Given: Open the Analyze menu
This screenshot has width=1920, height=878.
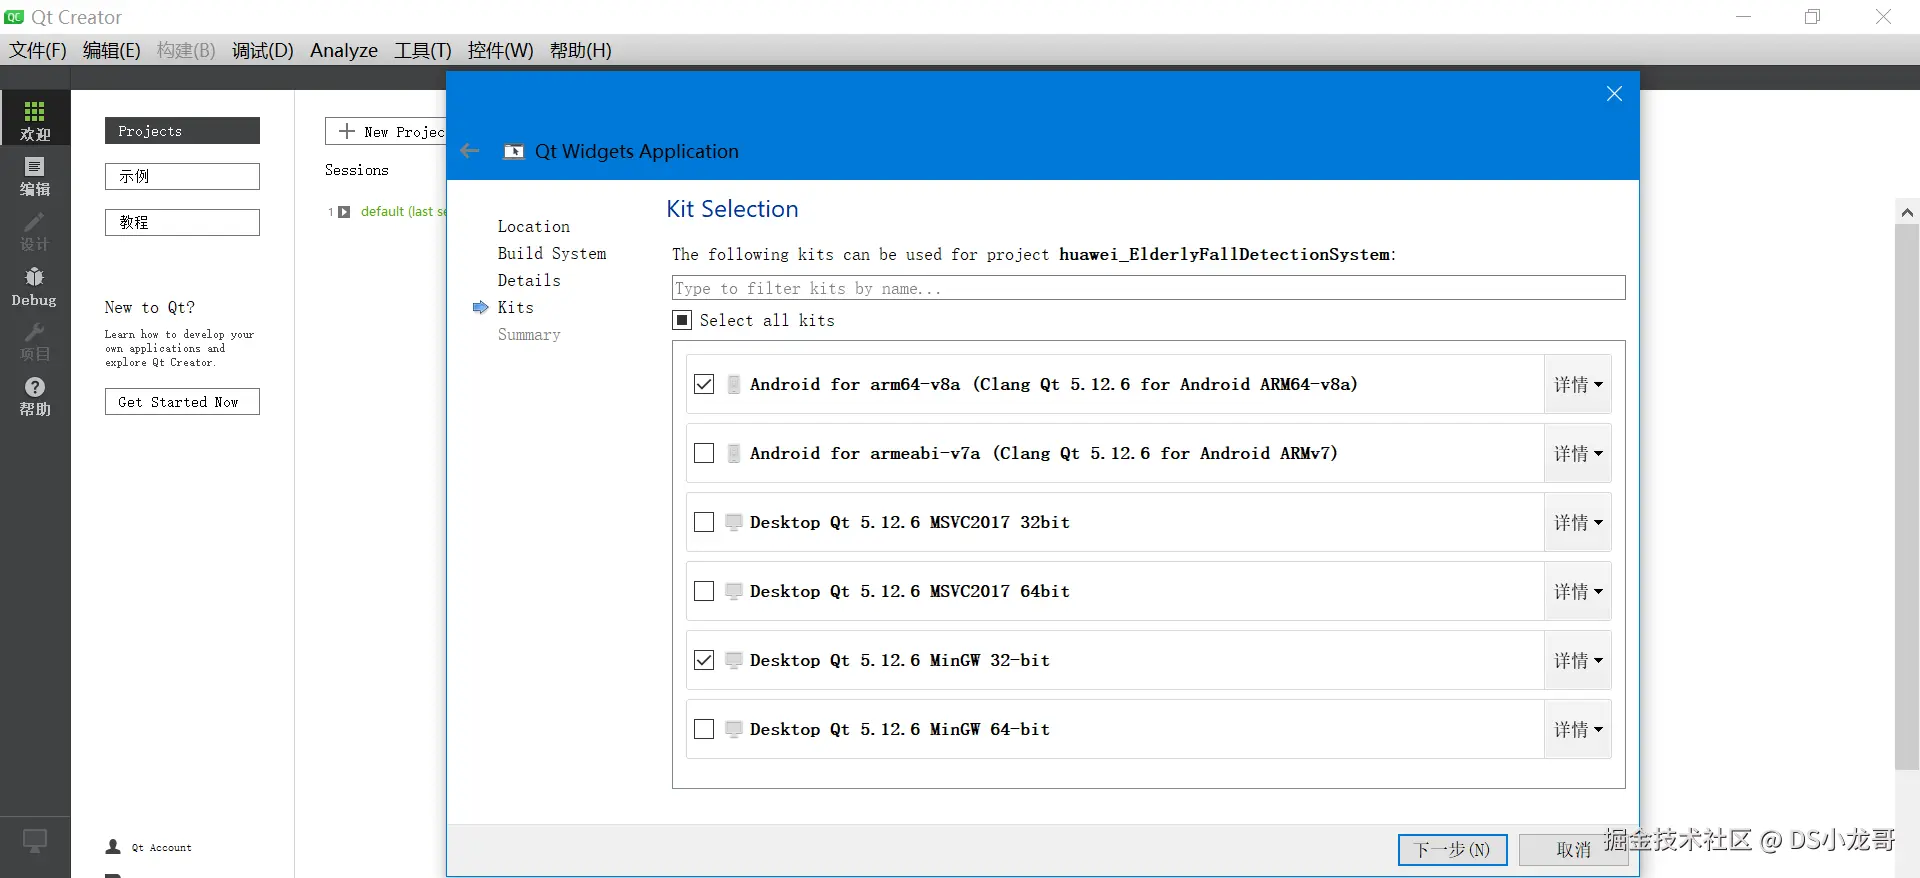Looking at the screenshot, I should [344, 50].
